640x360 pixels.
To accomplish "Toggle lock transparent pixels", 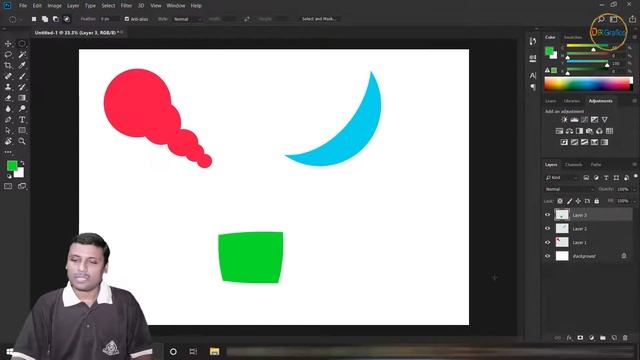I will pos(560,201).
